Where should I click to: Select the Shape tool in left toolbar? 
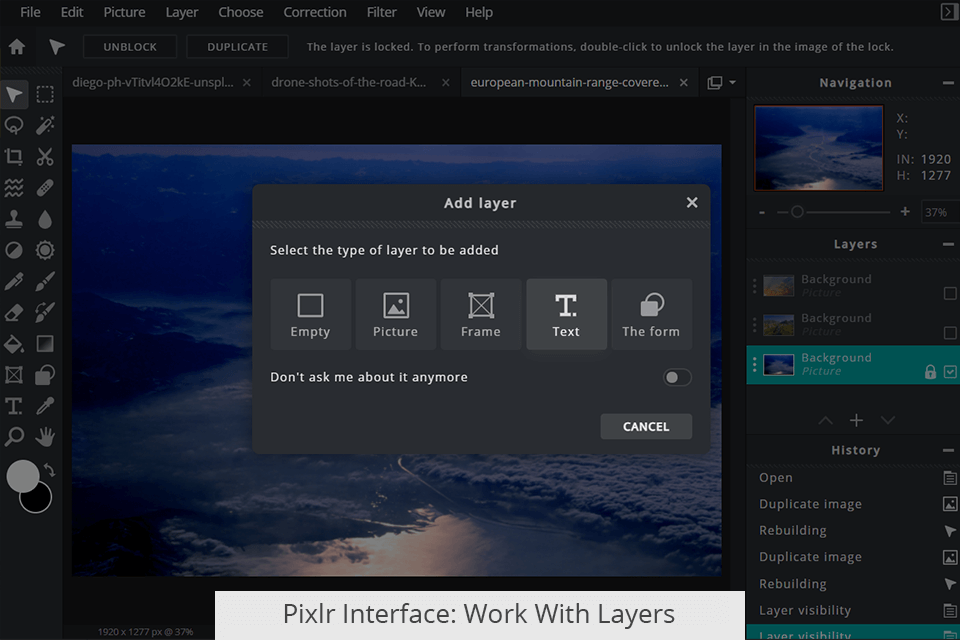click(x=45, y=375)
